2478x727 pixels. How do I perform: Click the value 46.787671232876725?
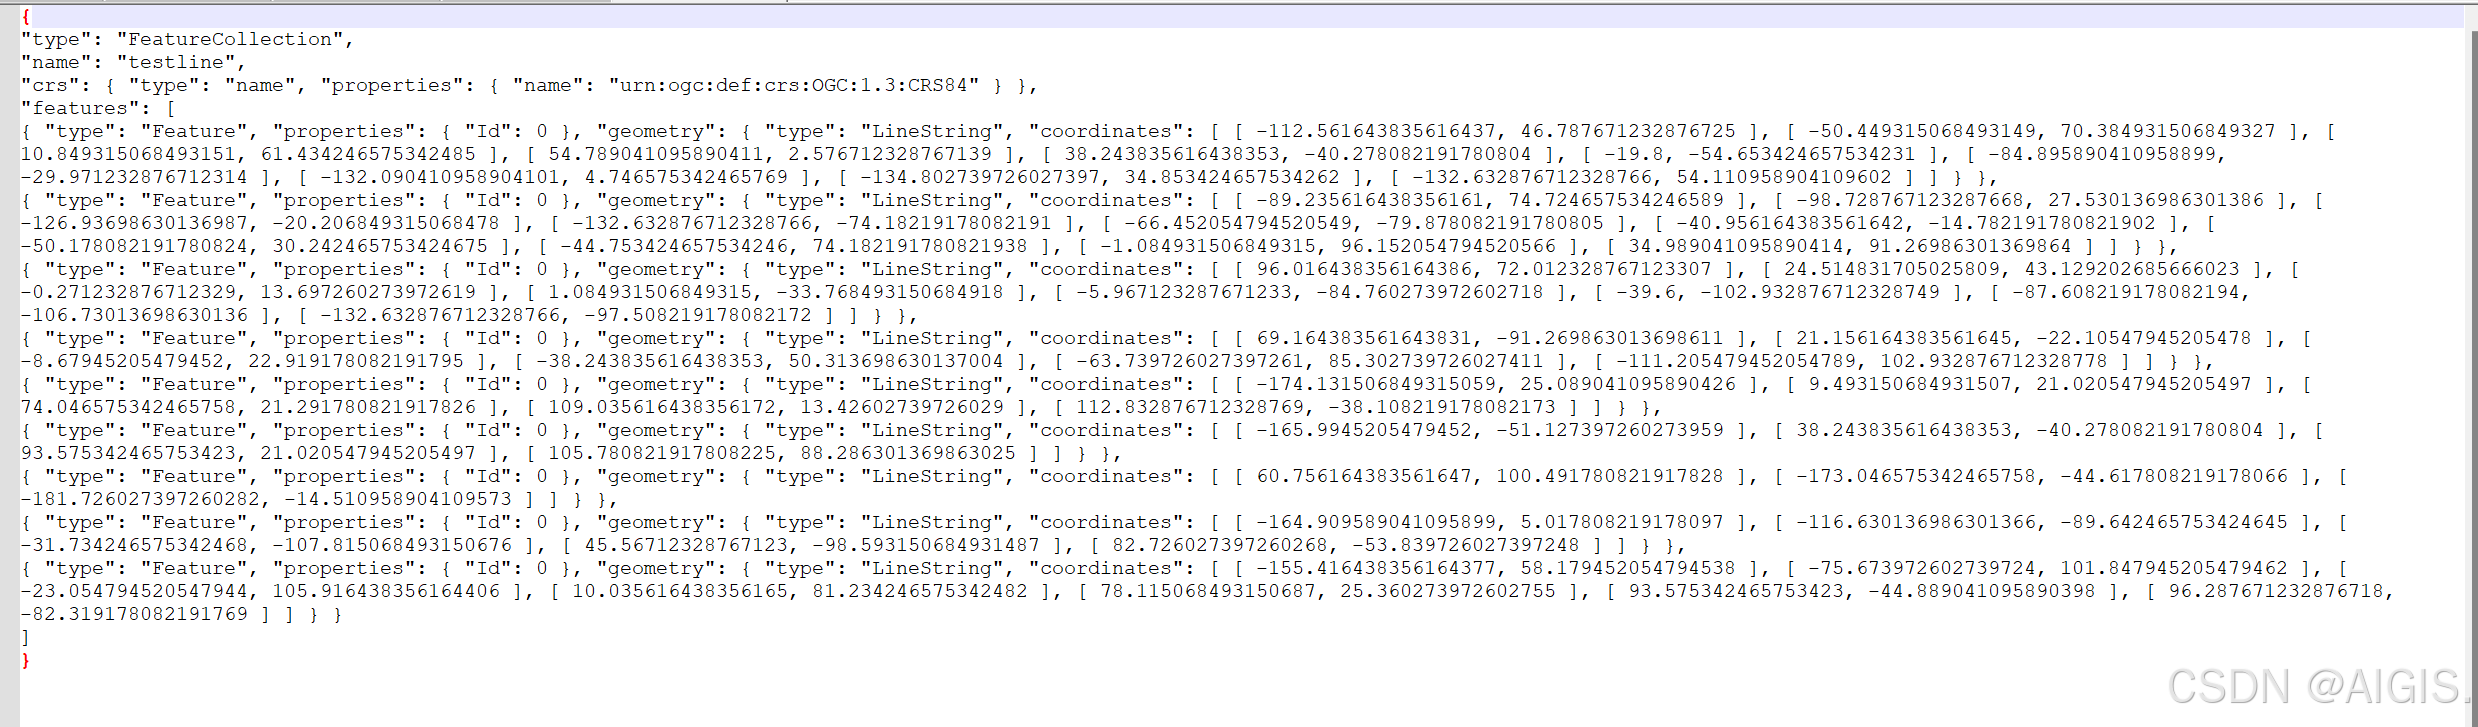1628,131
